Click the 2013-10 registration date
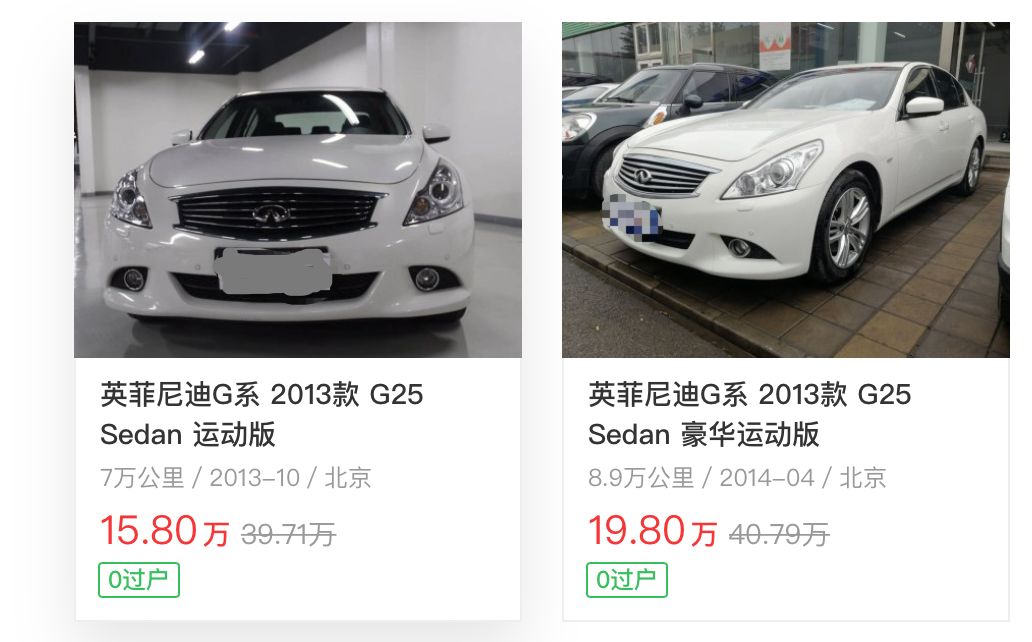The image size is (1032, 642). tap(255, 477)
